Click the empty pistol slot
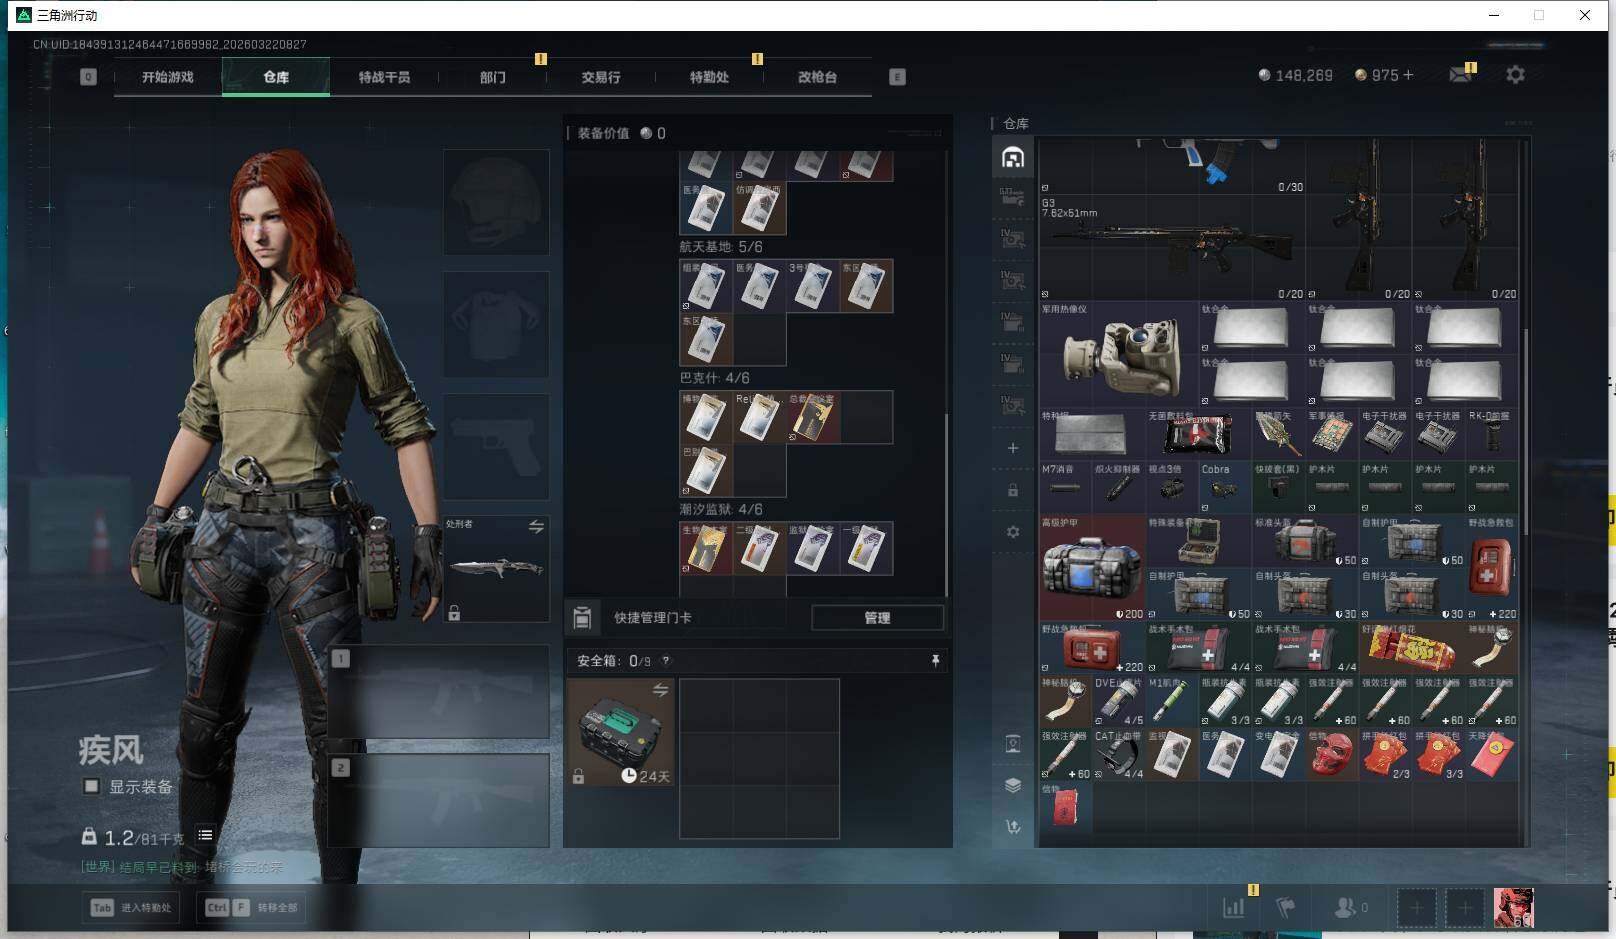 496,446
